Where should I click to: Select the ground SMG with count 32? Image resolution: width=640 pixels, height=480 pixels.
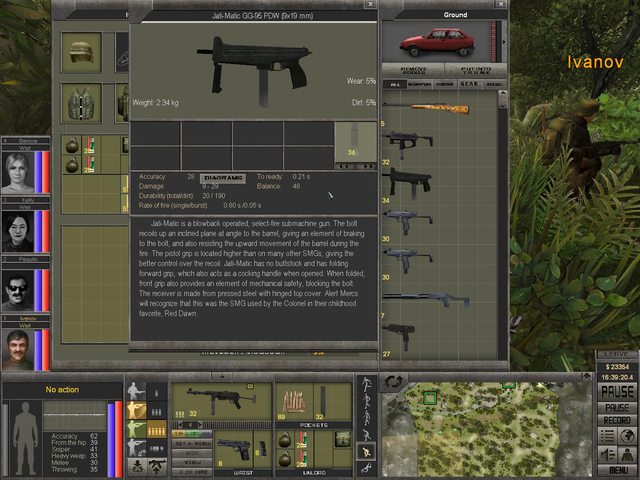pos(407,144)
